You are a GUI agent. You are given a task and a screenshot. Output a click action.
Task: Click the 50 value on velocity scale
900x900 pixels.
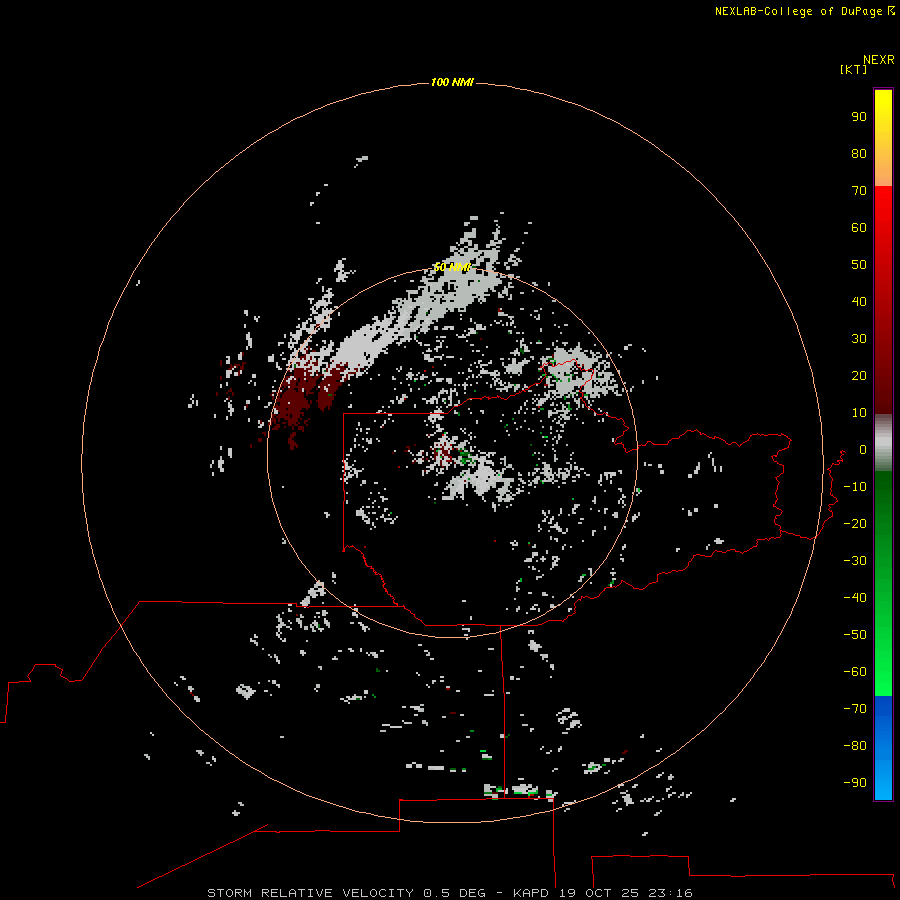859,265
